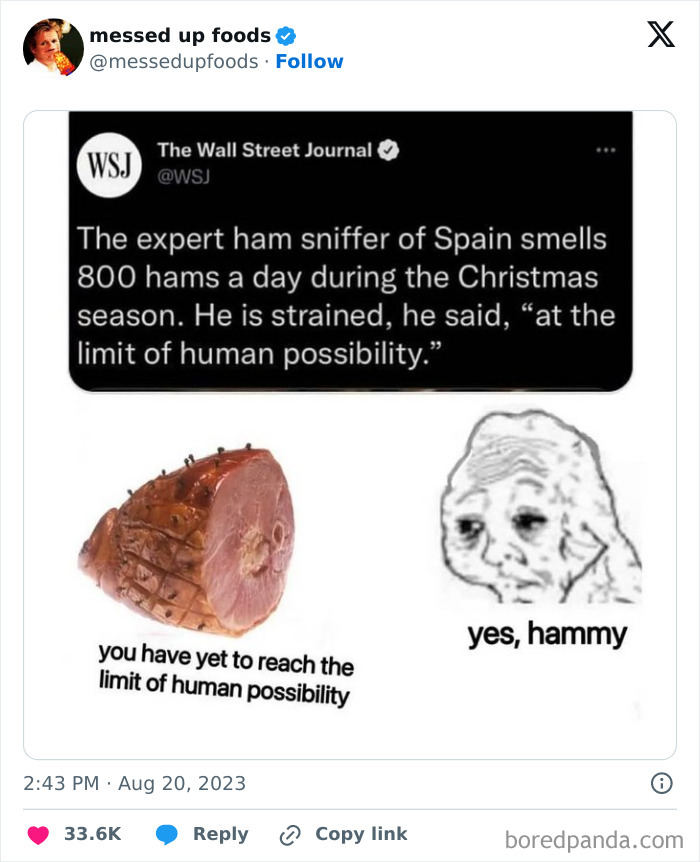Click the @messedupfoods handle
The height and width of the screenshot is (862, 700).
click(175, 61)
